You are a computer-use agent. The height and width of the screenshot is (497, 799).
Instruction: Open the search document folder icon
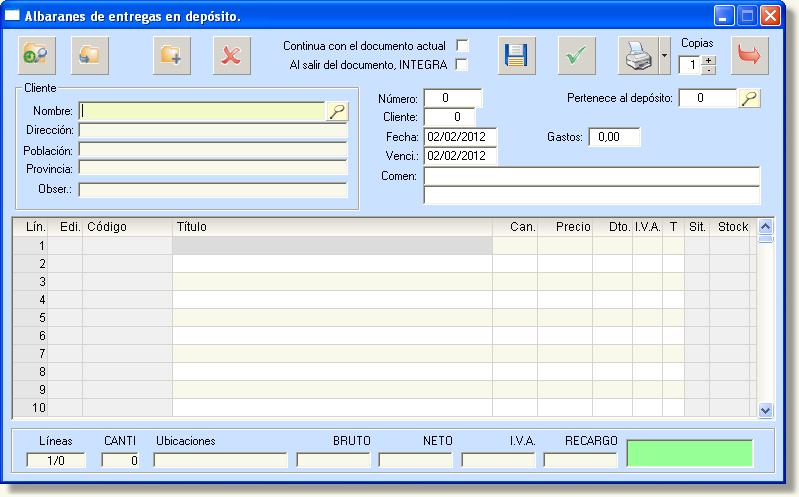pyautogui.click(x=37, y=55)
